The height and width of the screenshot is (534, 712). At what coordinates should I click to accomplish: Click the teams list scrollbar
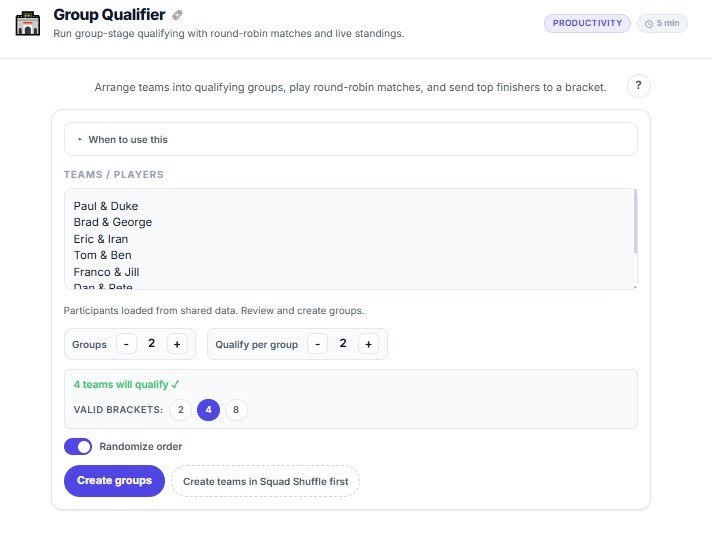pos(636,222)
